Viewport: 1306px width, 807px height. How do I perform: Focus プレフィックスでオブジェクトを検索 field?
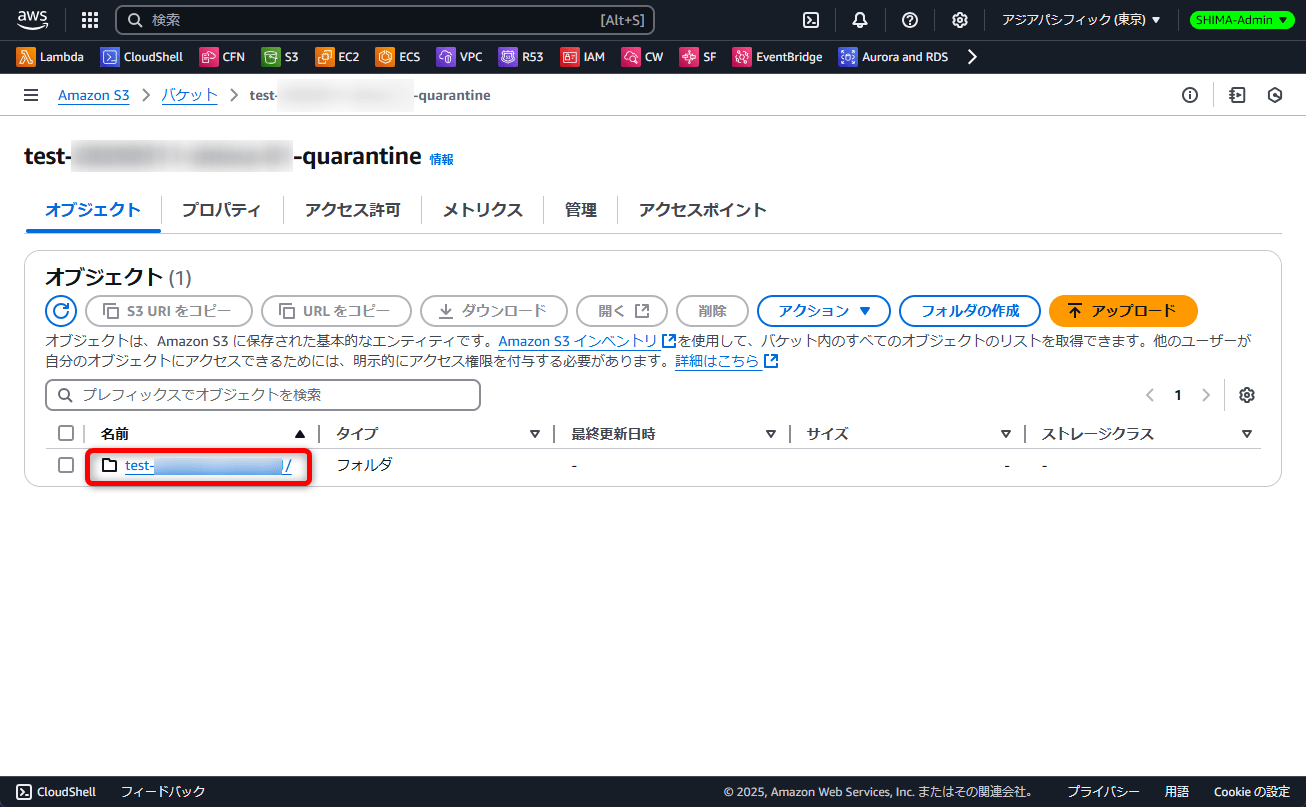[x=263, y=395]
